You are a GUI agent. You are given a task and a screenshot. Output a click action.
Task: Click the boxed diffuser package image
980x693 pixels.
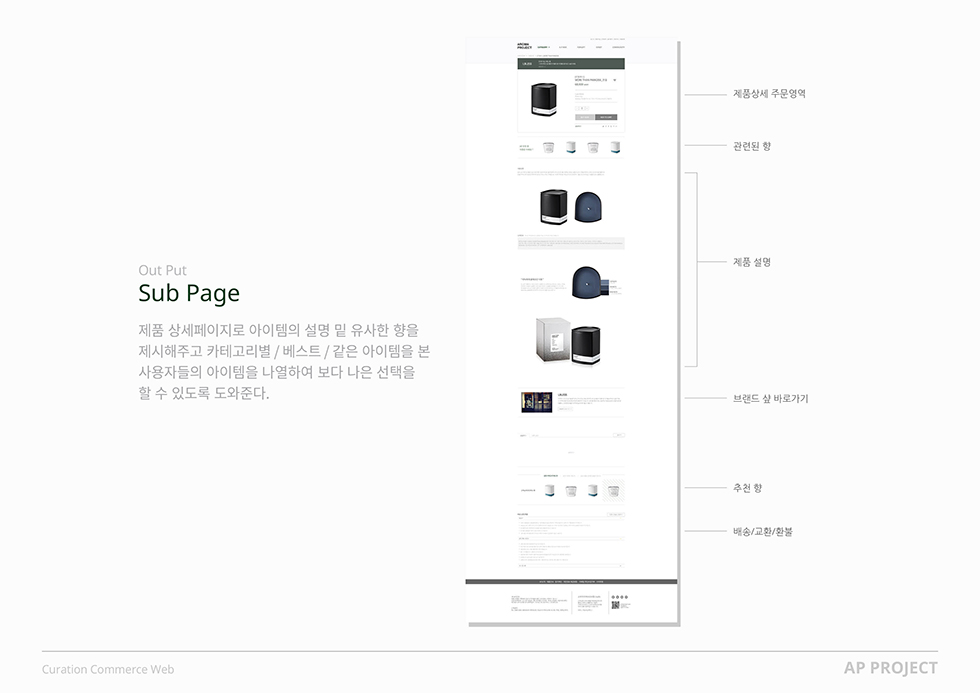click(x=553, y=340)
